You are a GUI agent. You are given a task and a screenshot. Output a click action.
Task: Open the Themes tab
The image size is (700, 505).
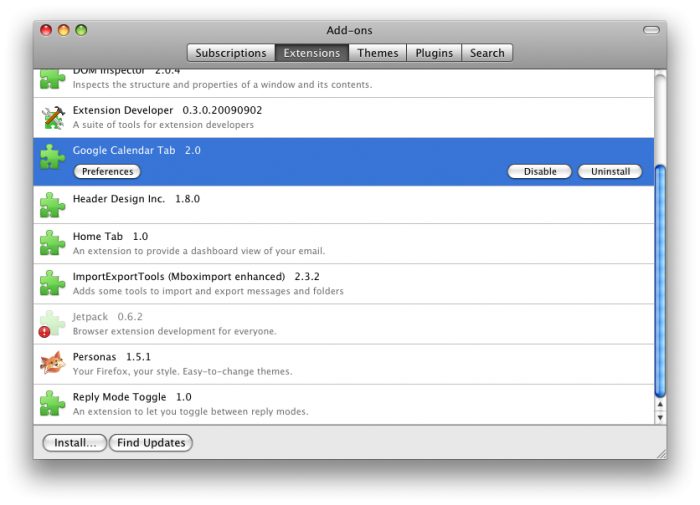378,53
